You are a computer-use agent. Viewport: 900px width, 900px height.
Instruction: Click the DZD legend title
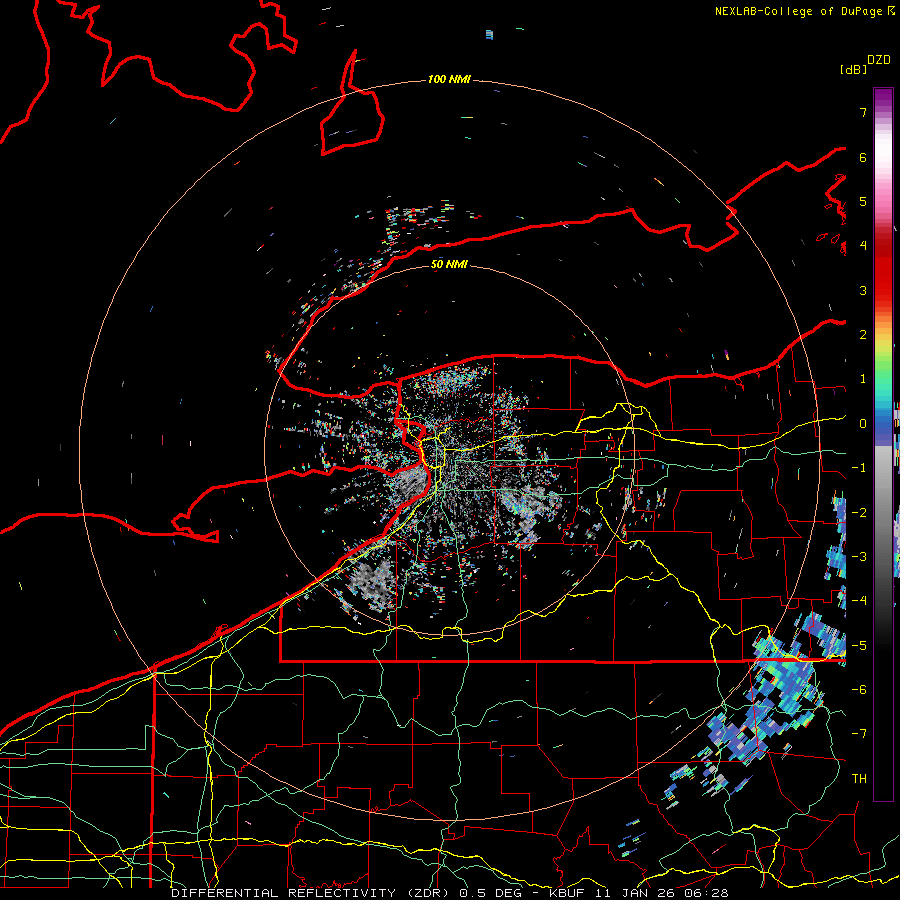[x=879, y=60]
